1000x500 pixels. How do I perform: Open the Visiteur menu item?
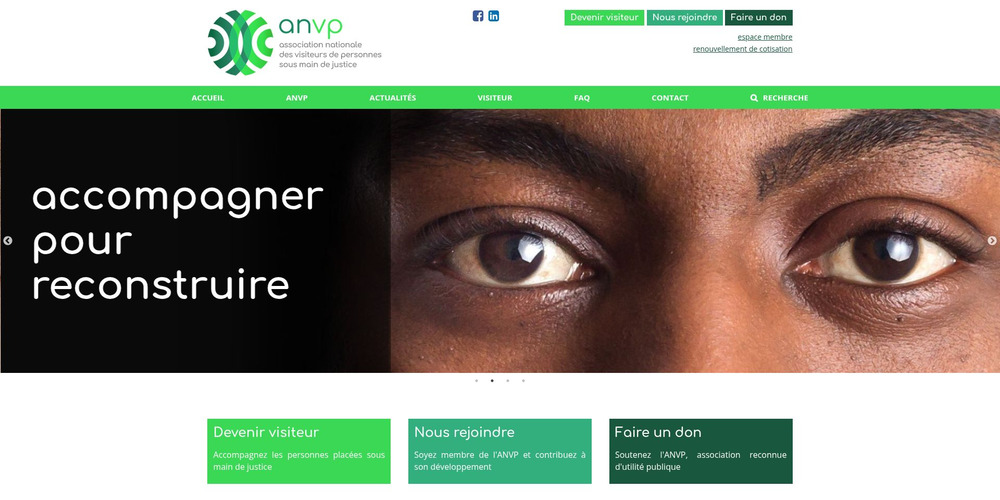tap(495, 98)
